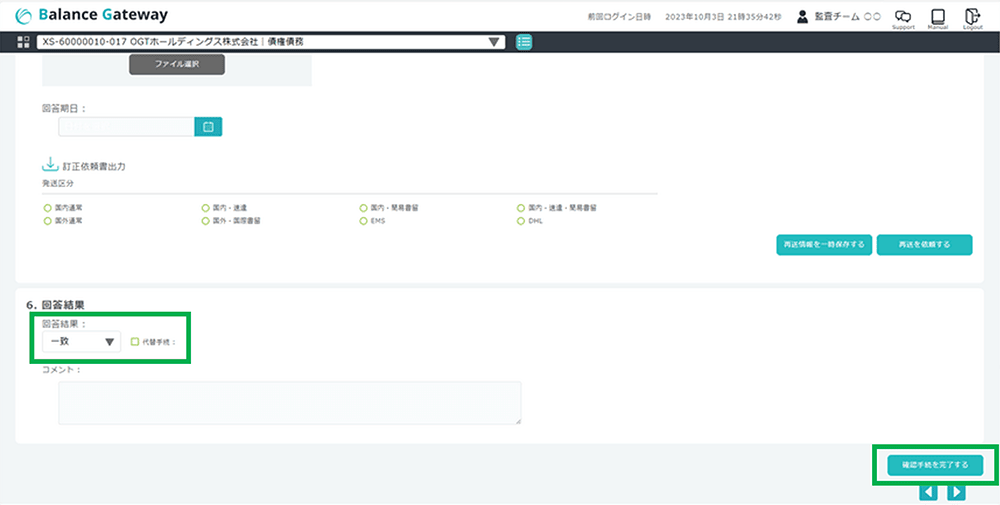Select the EMS delivery option
The width and height of the screenshot is (1000, 505).
coord(364,220)
